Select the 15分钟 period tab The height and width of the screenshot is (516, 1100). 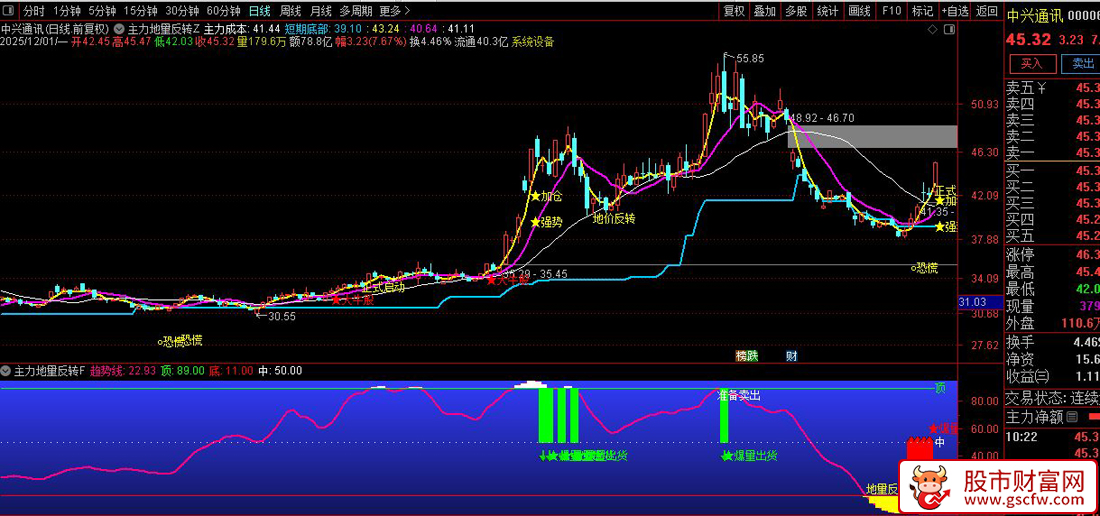click(140, 11)
